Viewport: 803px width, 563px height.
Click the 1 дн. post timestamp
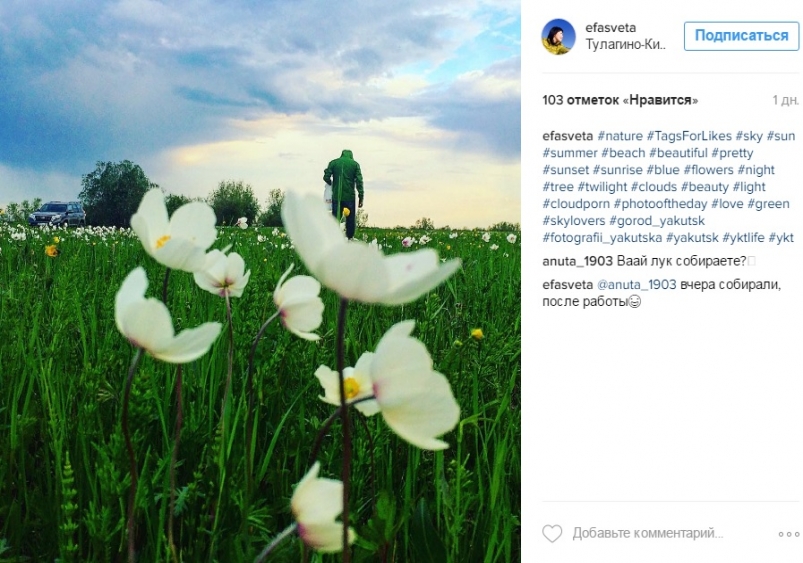[786, 100]
